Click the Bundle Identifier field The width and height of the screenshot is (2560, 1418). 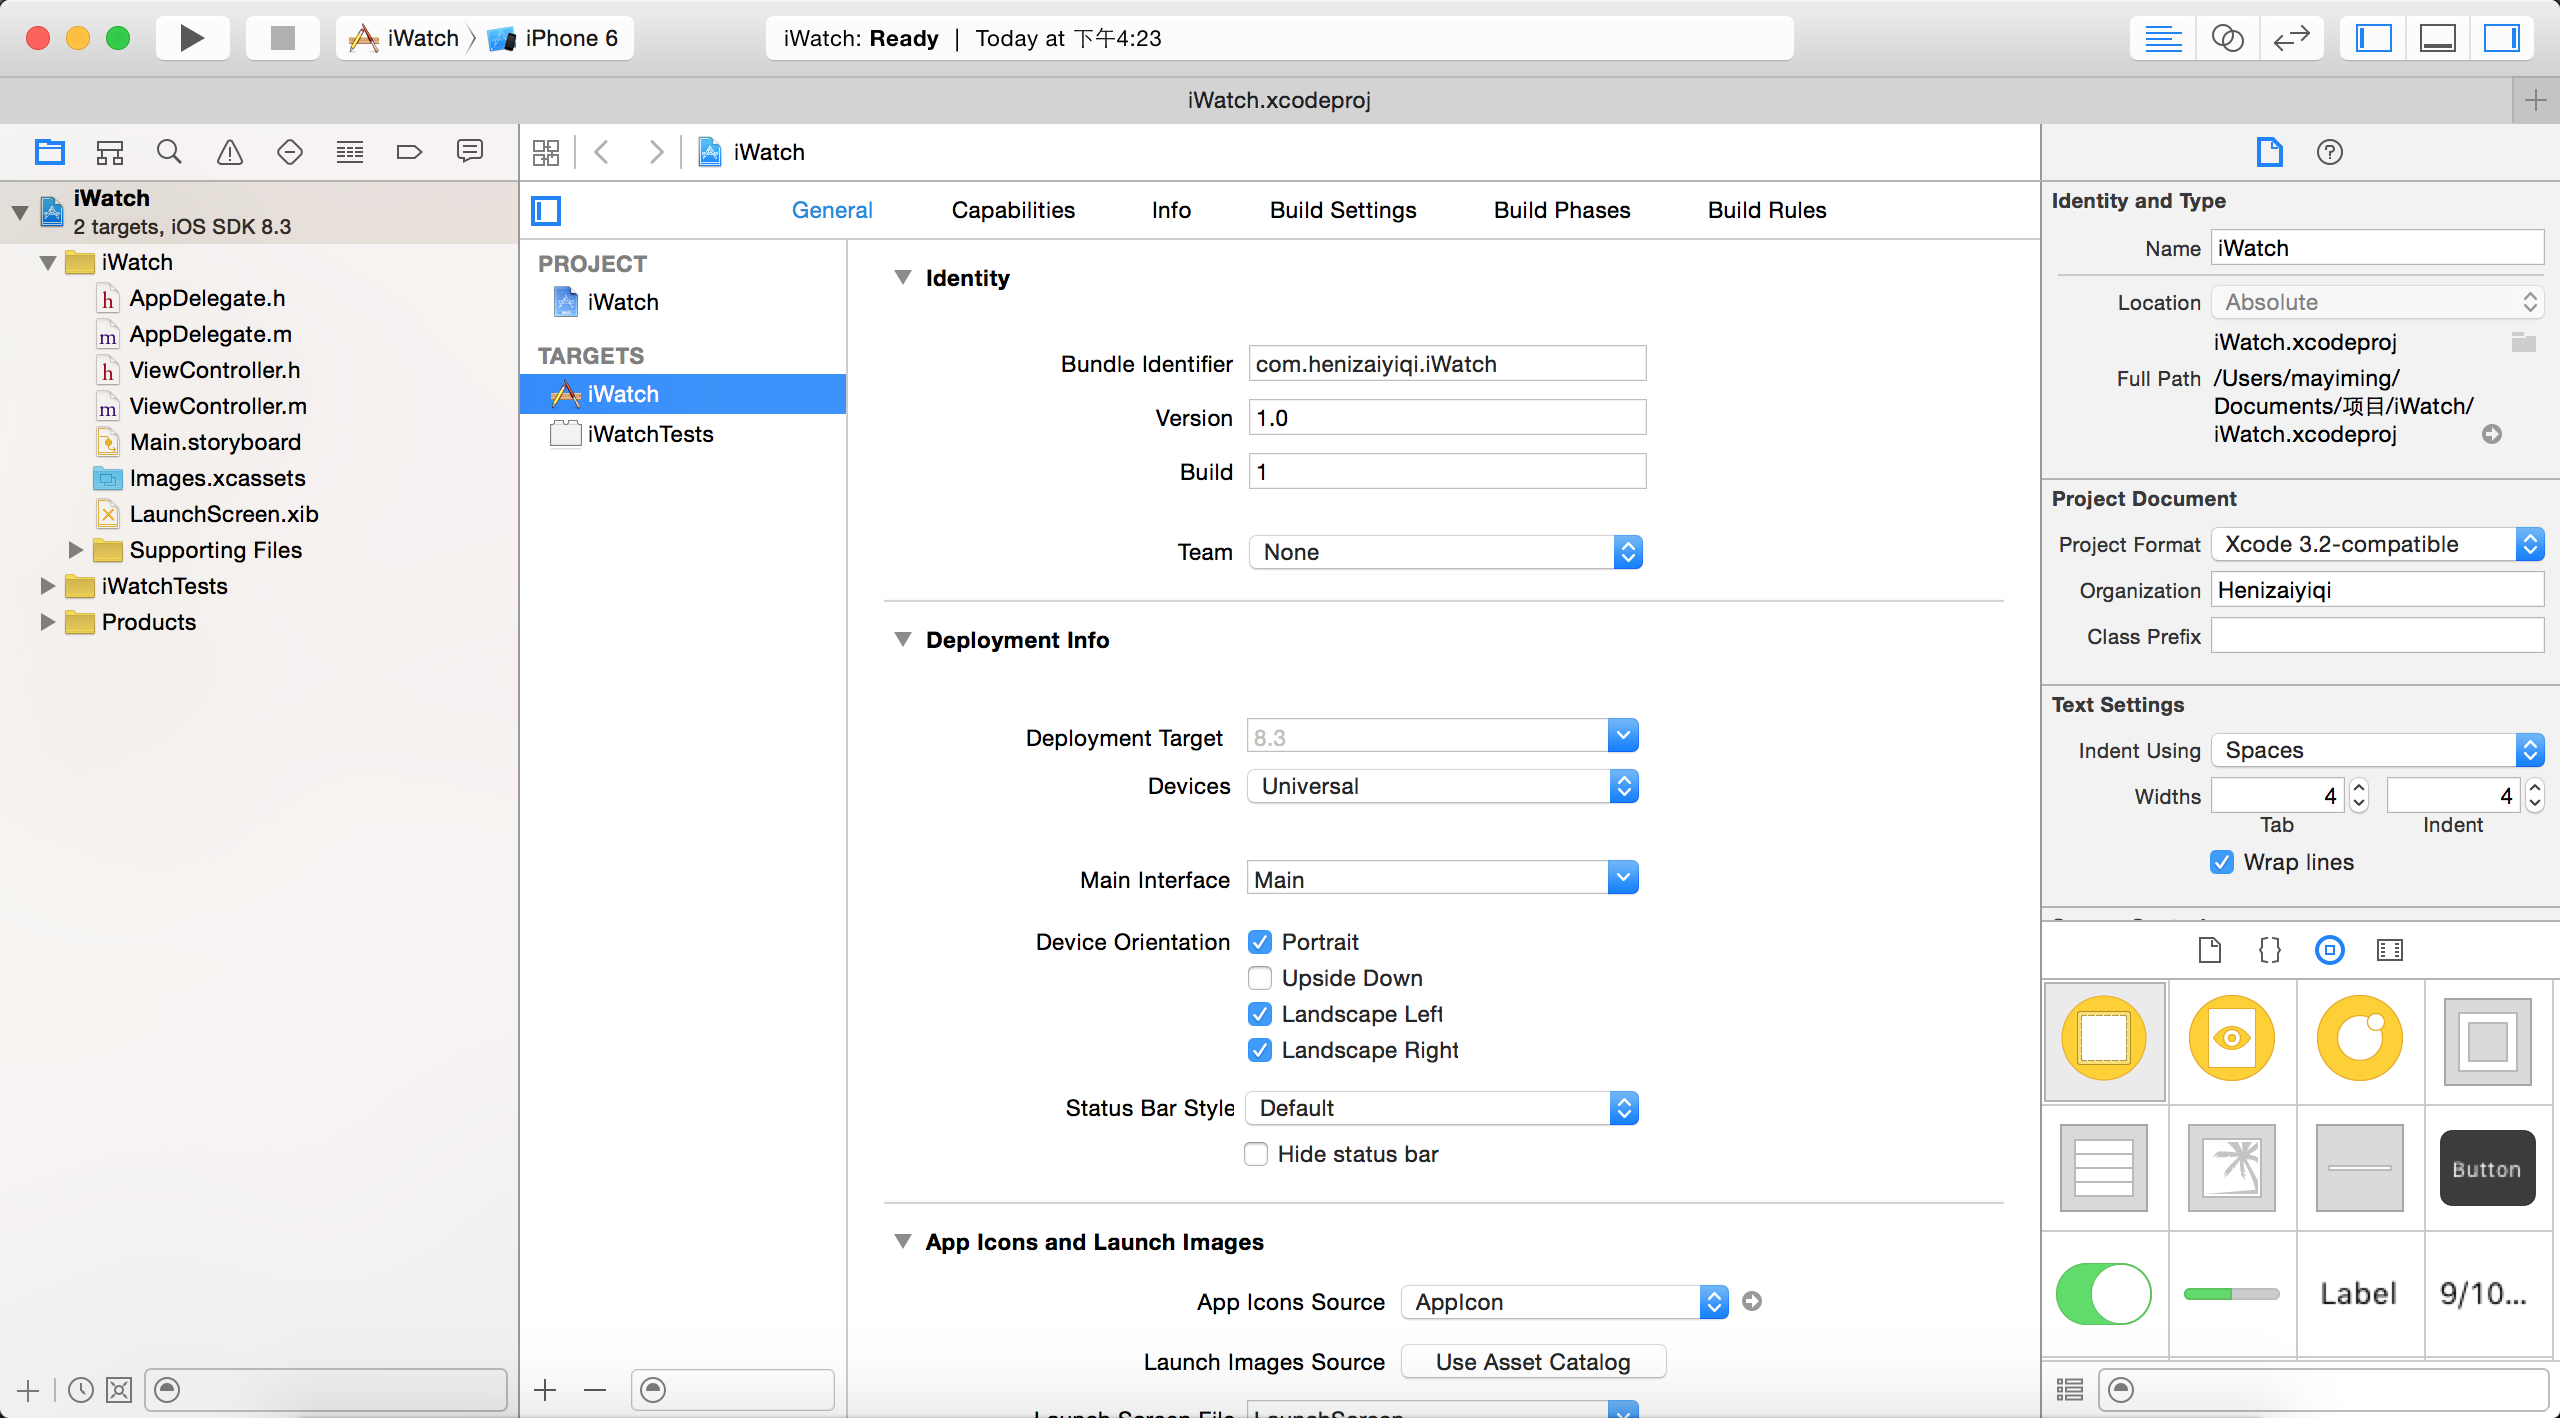1447,364
